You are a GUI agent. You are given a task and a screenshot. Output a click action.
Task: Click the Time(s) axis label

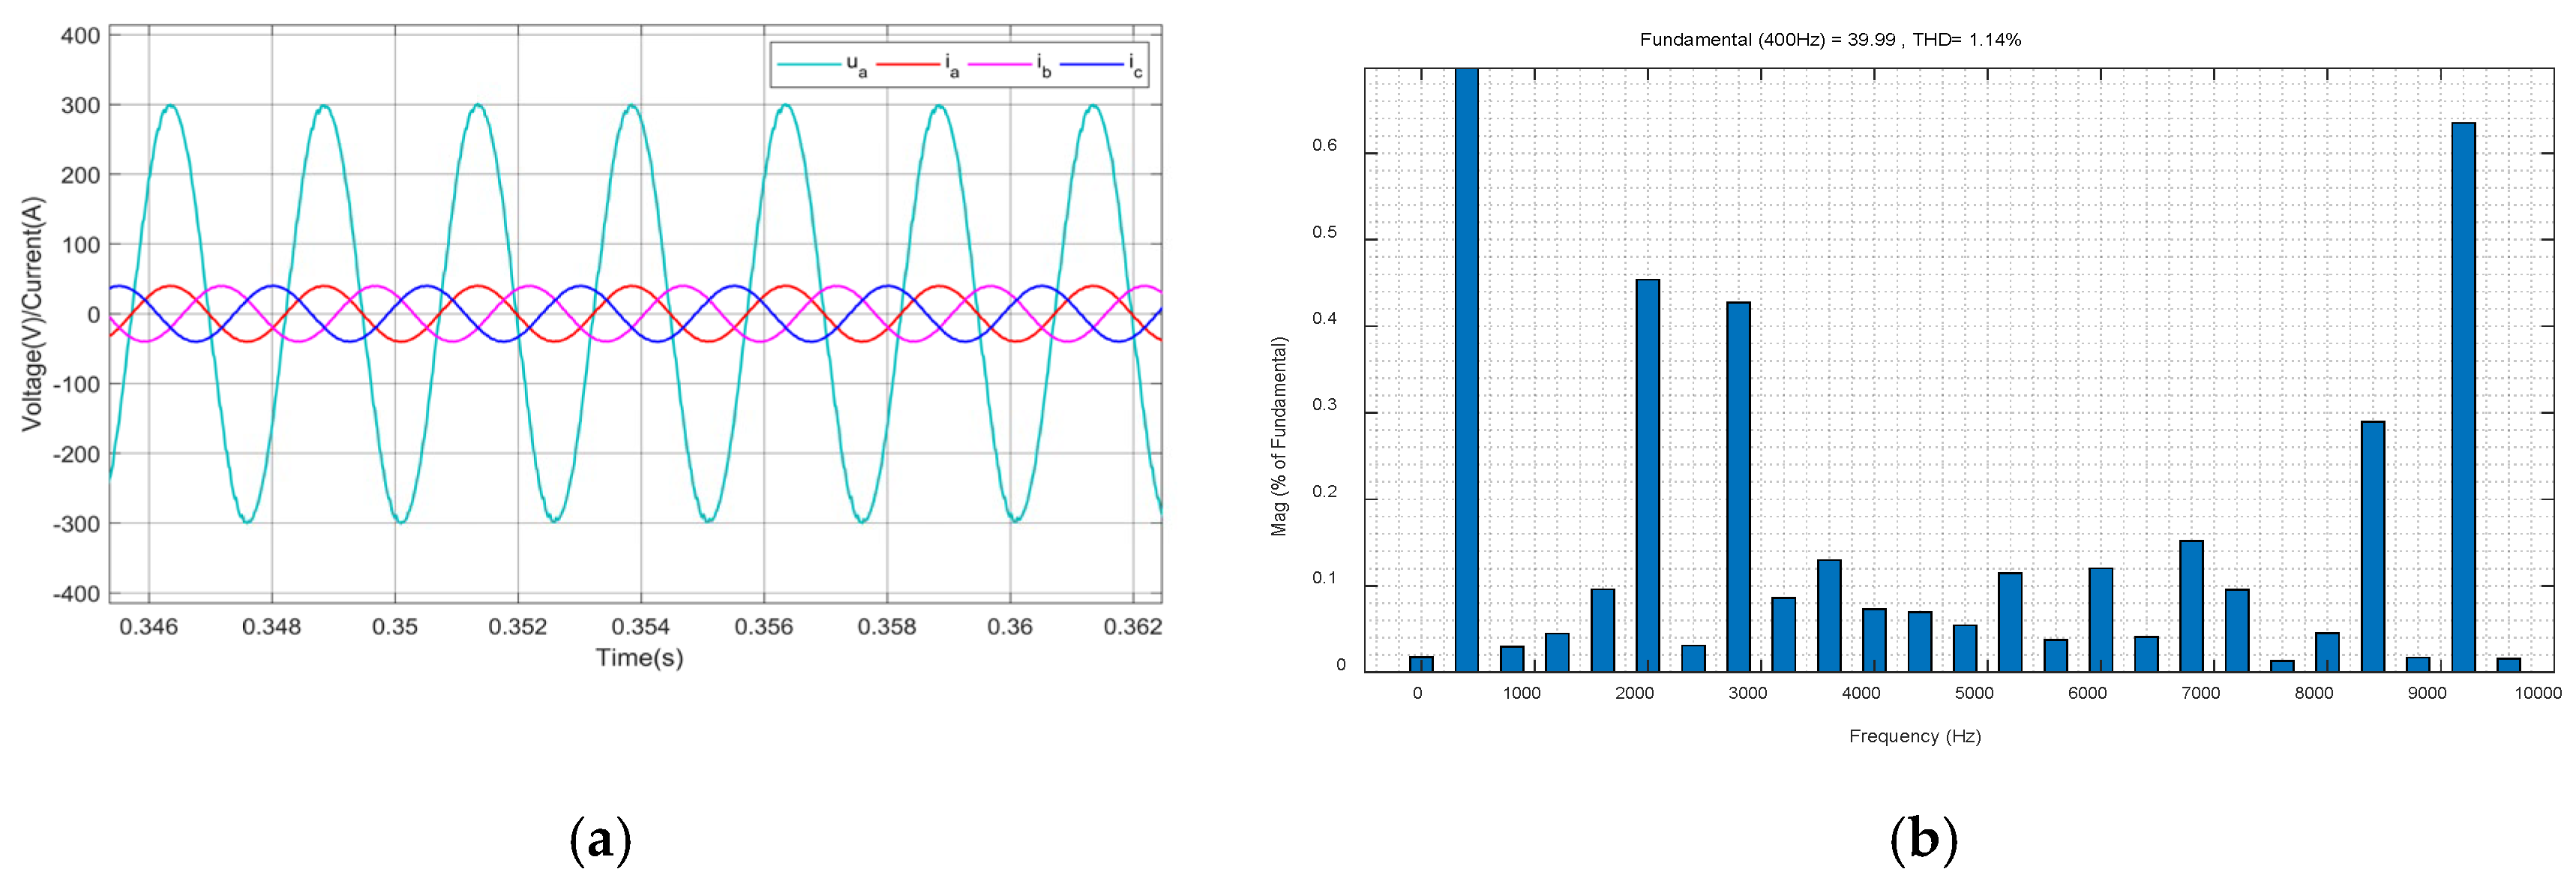tap(639, 658)
